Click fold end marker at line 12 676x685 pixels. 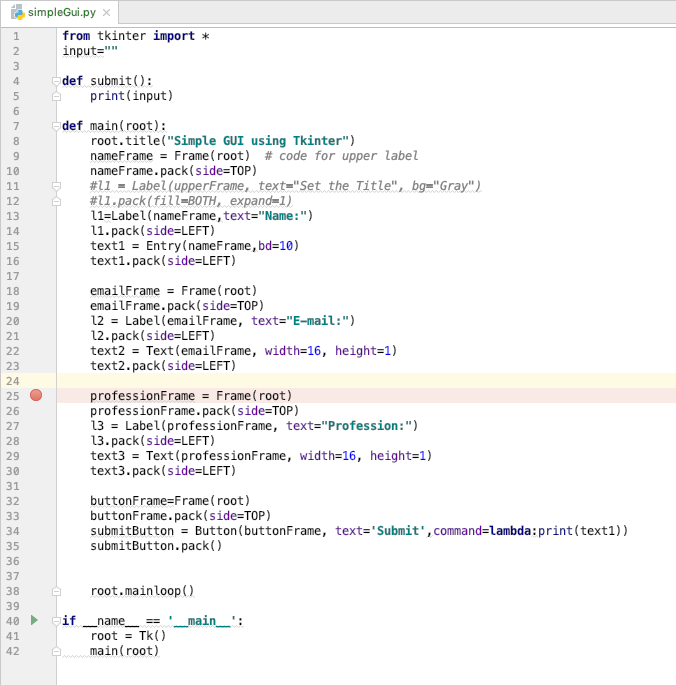(x=56, y=201)
